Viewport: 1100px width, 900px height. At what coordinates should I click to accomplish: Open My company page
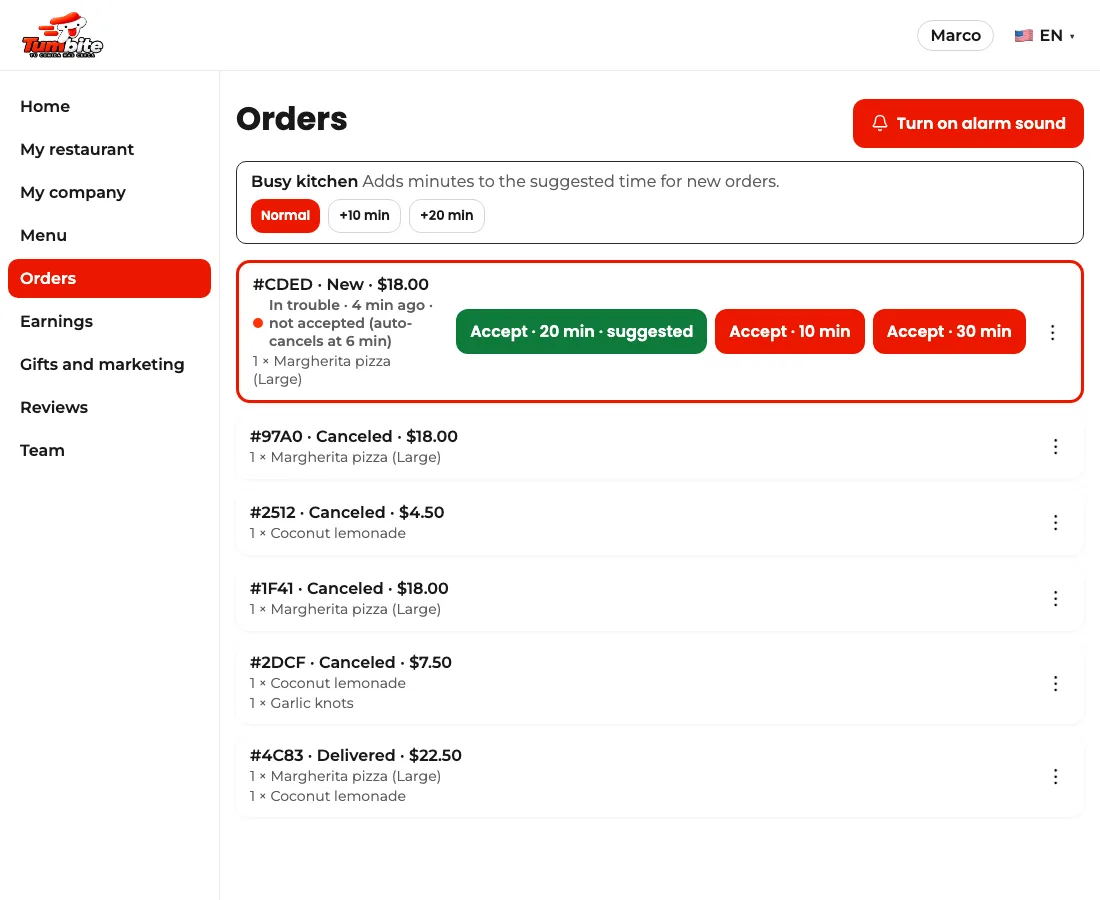pyautogui.click(x=109, y=192)
